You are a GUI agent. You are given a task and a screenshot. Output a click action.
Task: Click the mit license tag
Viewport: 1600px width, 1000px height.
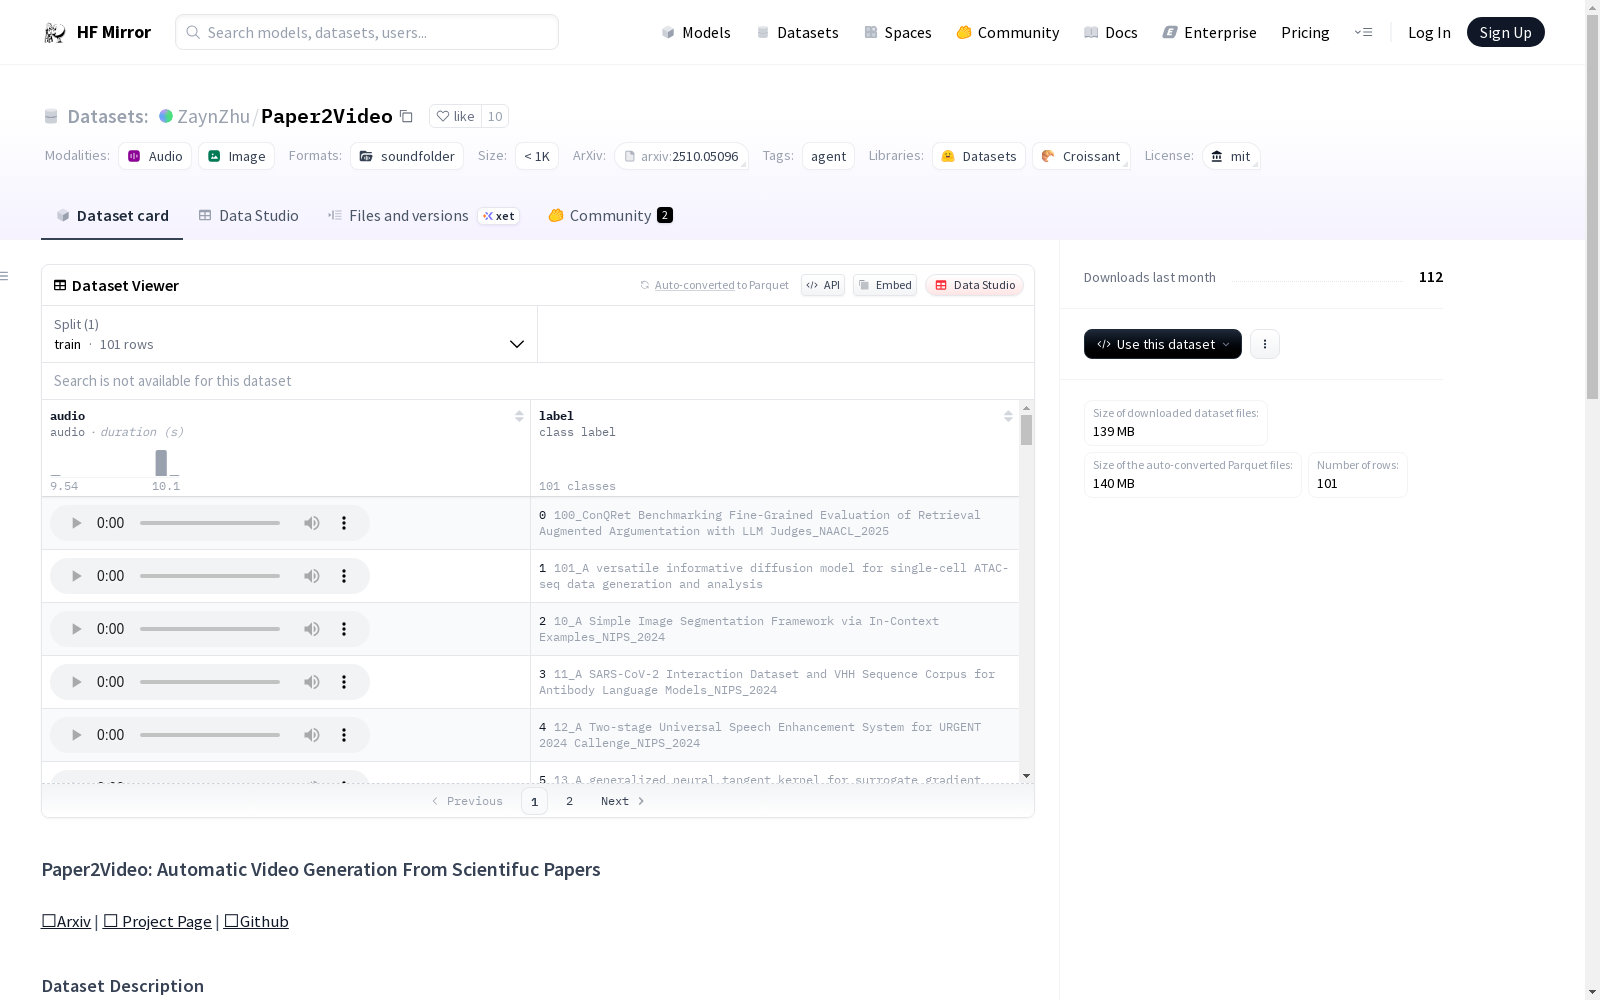tap(1231, 156)
